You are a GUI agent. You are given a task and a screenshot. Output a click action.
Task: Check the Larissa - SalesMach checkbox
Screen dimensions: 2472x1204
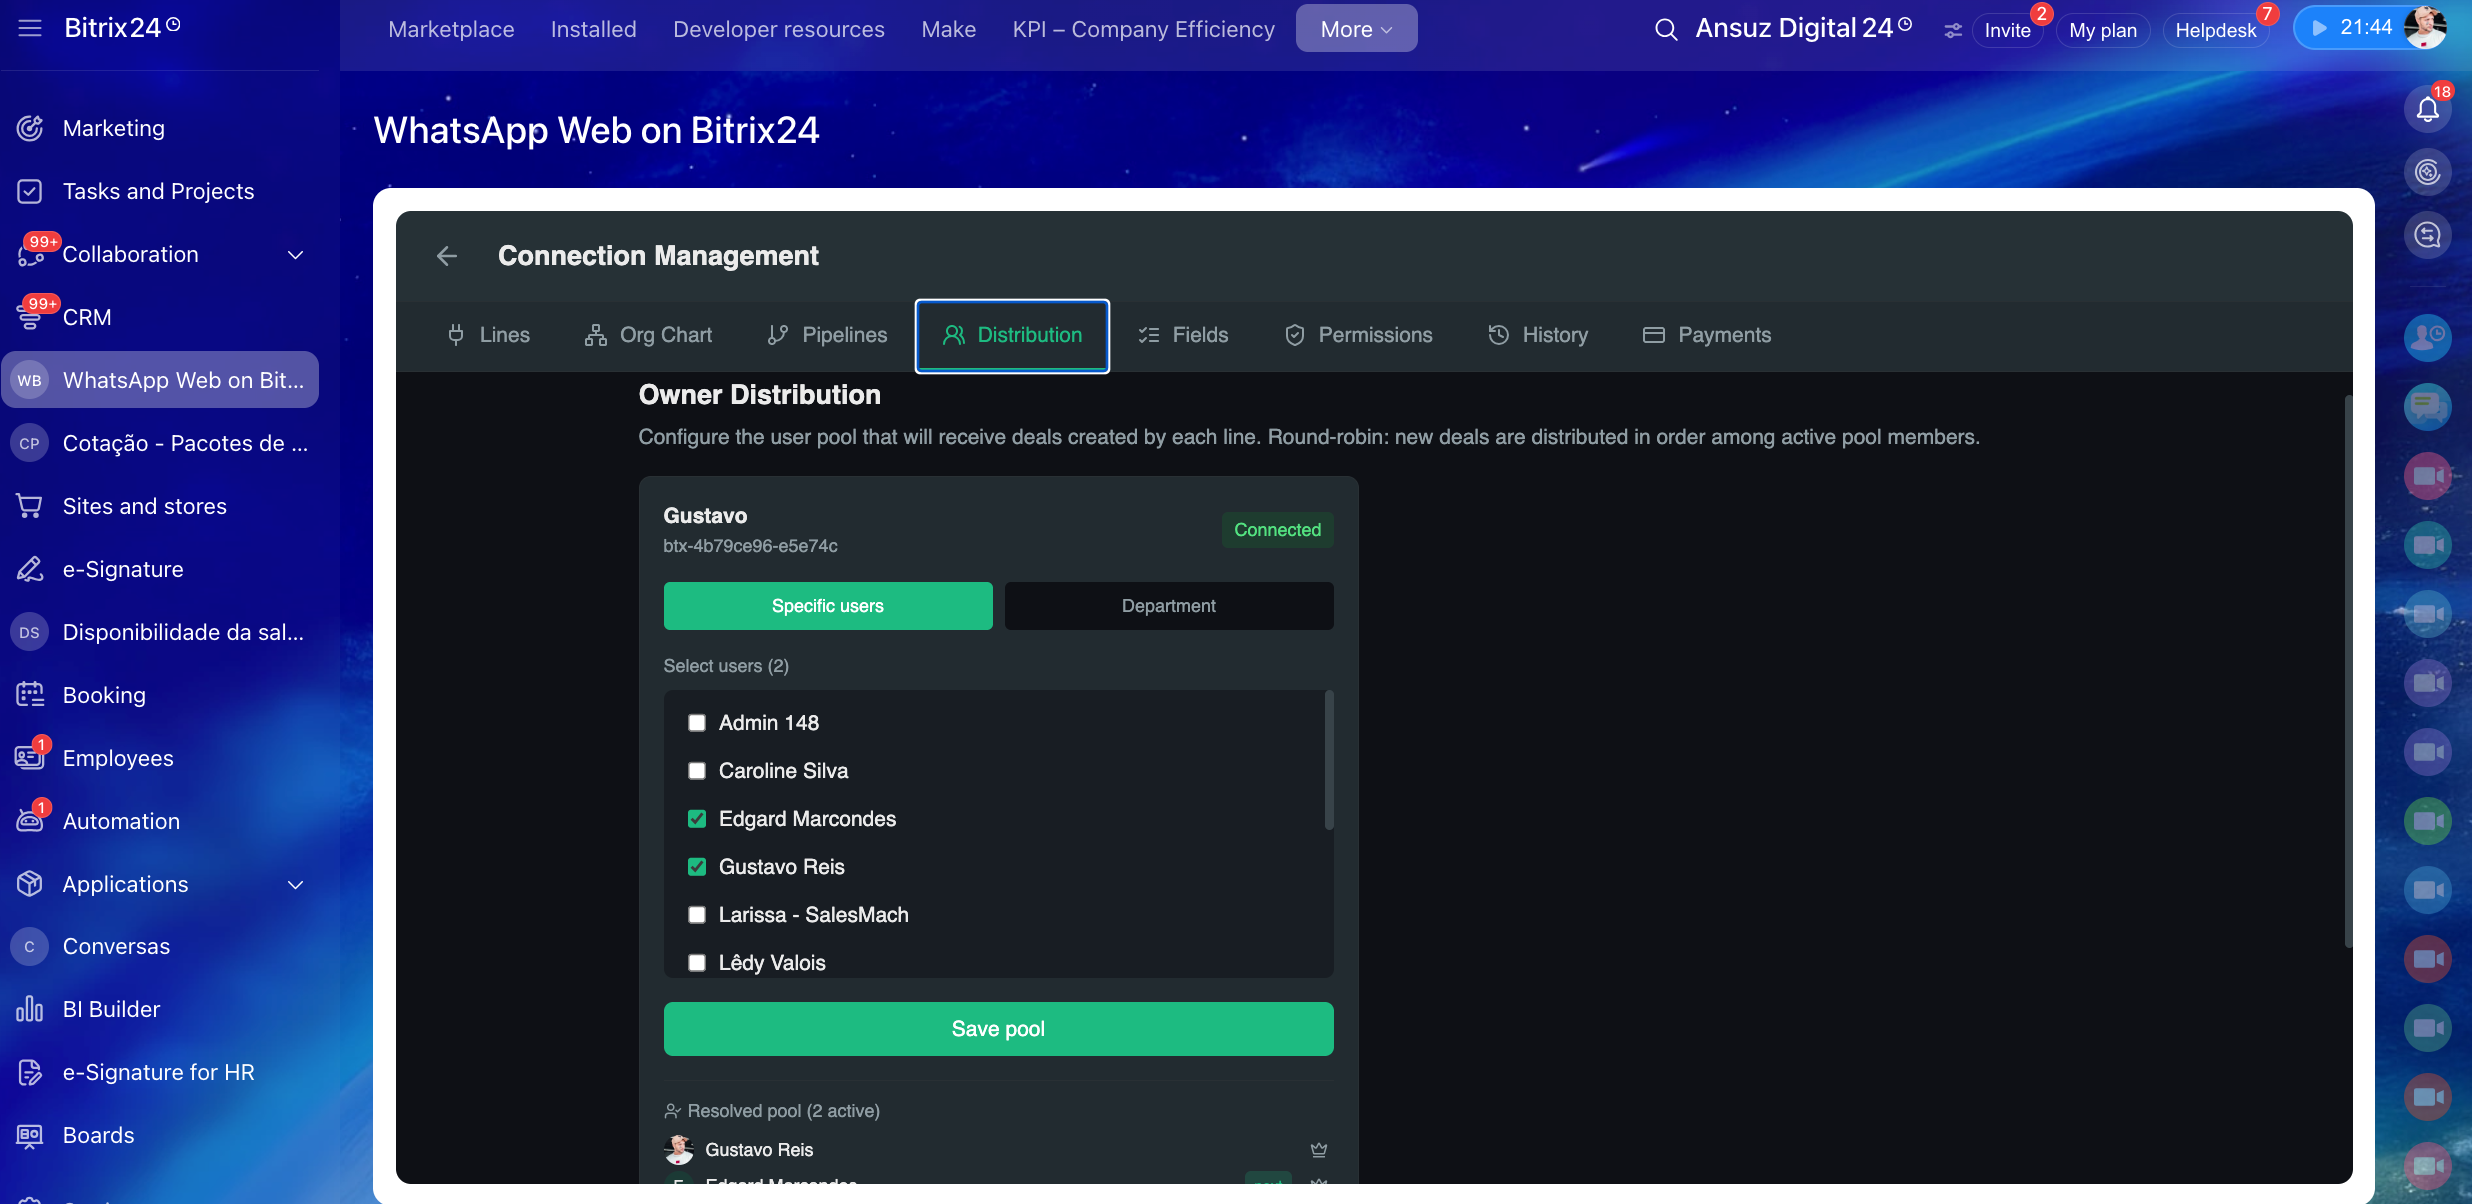pos(697,915)
